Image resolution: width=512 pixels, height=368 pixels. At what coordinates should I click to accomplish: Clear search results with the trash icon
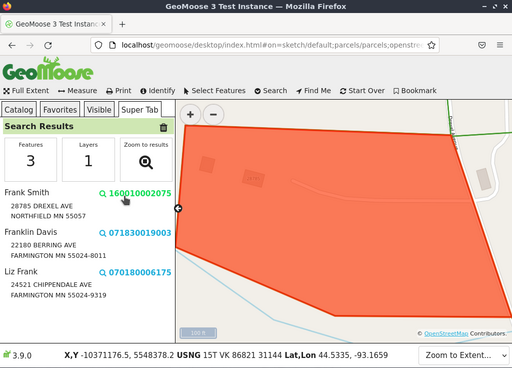163,127
